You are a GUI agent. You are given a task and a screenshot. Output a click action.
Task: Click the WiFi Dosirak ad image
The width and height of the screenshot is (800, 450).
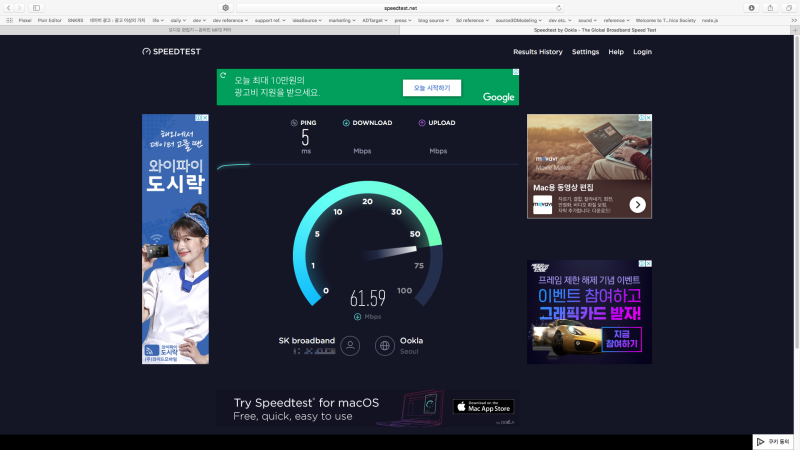click(175, 239)
